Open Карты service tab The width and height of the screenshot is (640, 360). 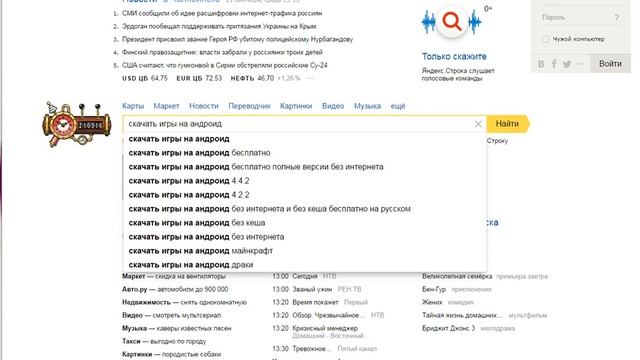[133, 106]
